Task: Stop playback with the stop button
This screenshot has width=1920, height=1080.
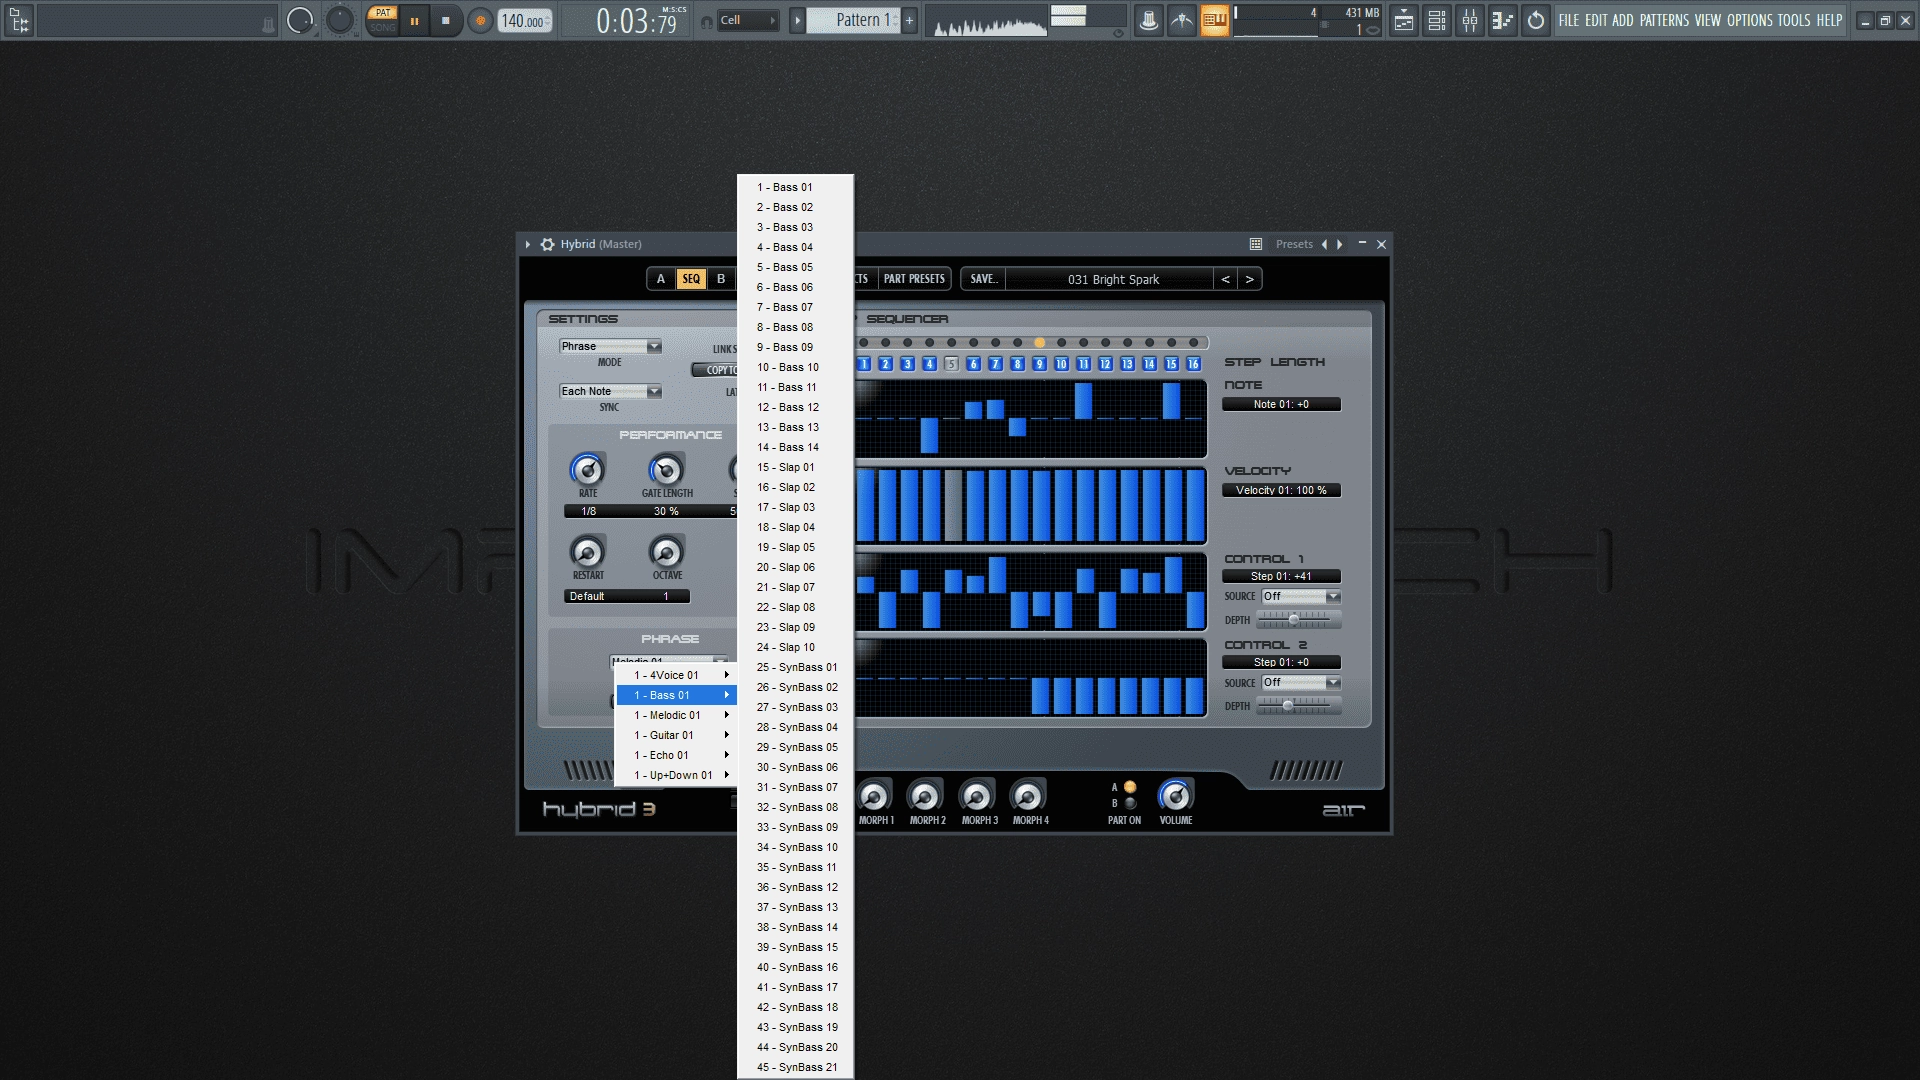Action: pyautogui.click(x=446, y=20)
